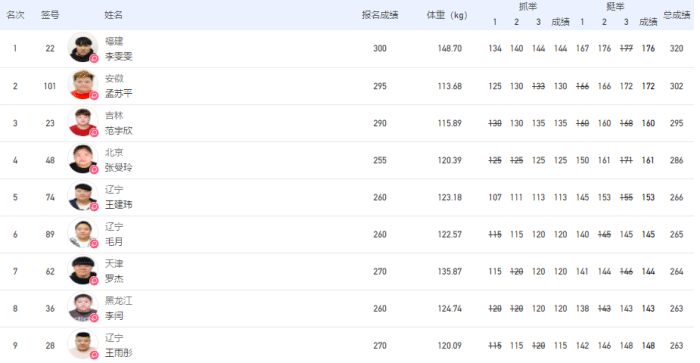Open the 安徽 athlete's profile photo

(x=83, y=84)
